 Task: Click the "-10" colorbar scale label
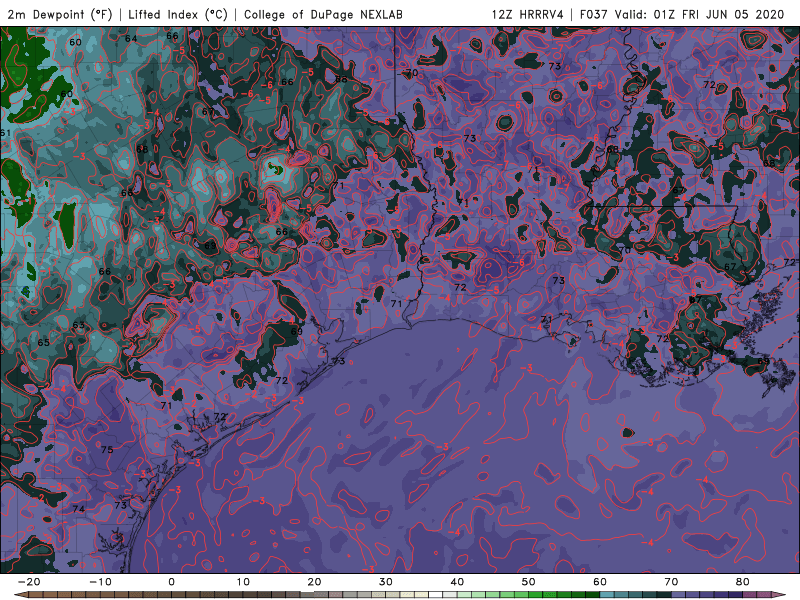[100, 582]
